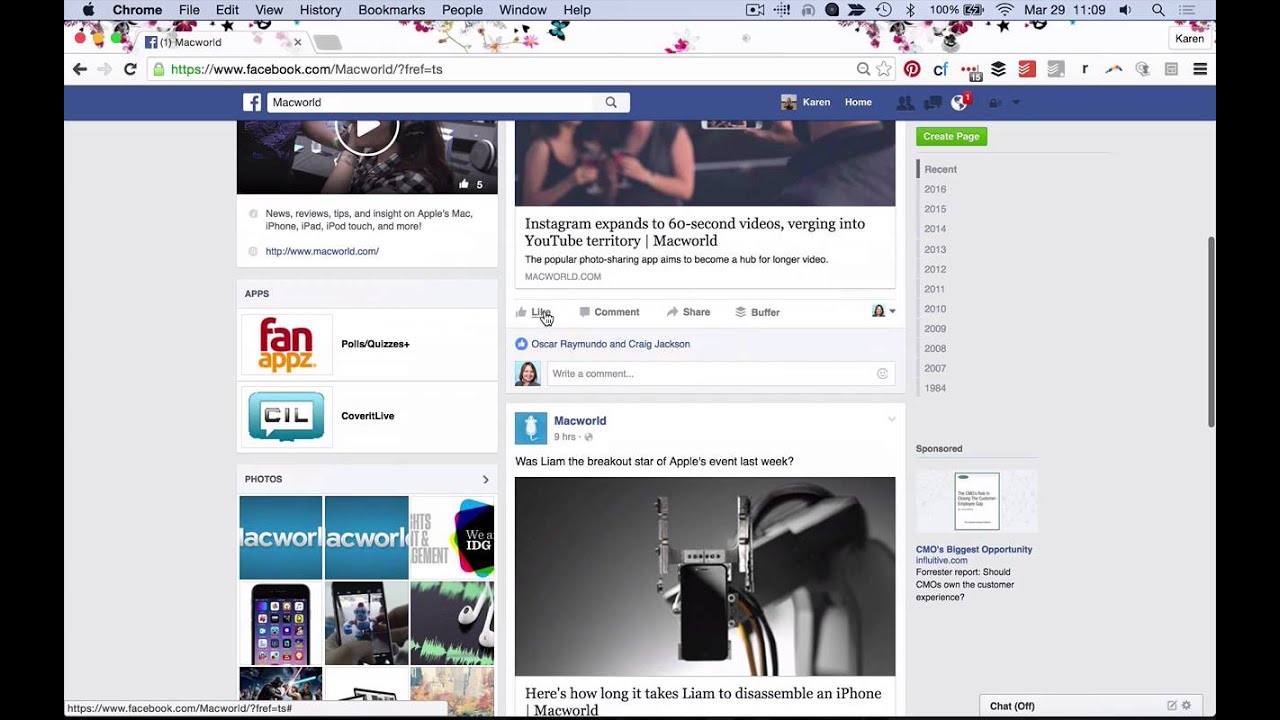Open chat settings gear icon
This screenshot has width=1280, height=720.
tap(1186, 706)
